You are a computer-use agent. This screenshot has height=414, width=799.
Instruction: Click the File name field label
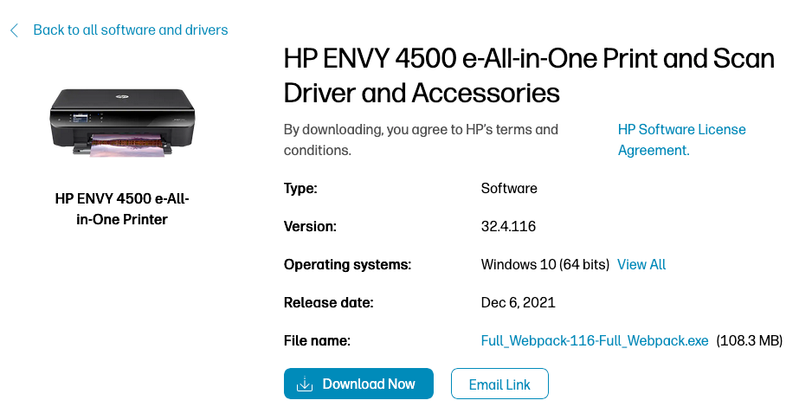(x=317, y=341)
